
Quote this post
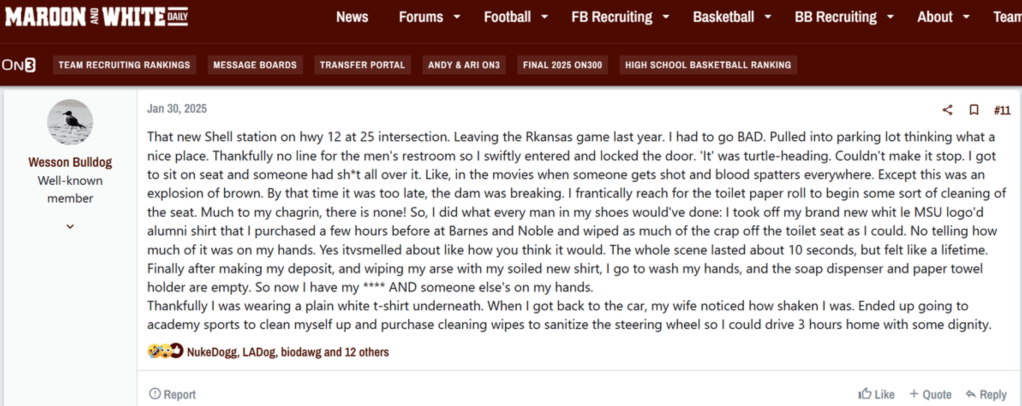pyautogui.click(x=929, y=394)
